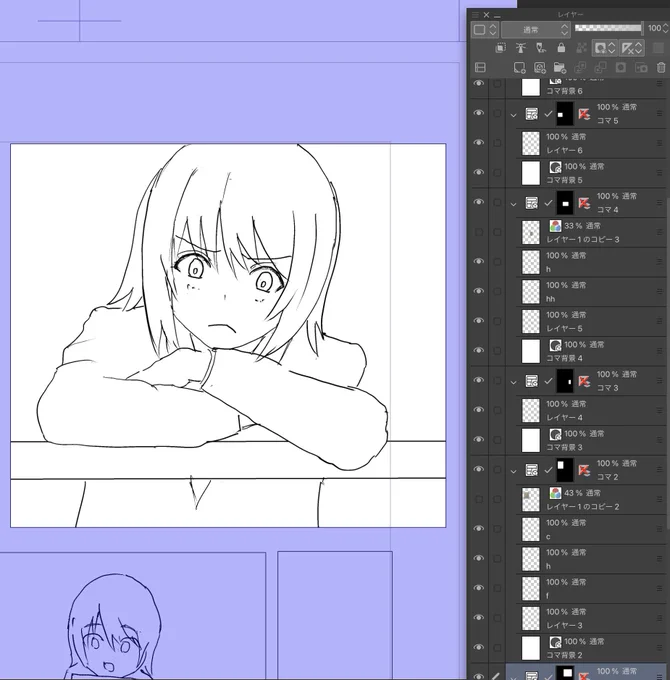Hide コマ背景 5 layer
The width and height of the screenshot is (670, 680).
pyautogui.click(x=479, y=173)
